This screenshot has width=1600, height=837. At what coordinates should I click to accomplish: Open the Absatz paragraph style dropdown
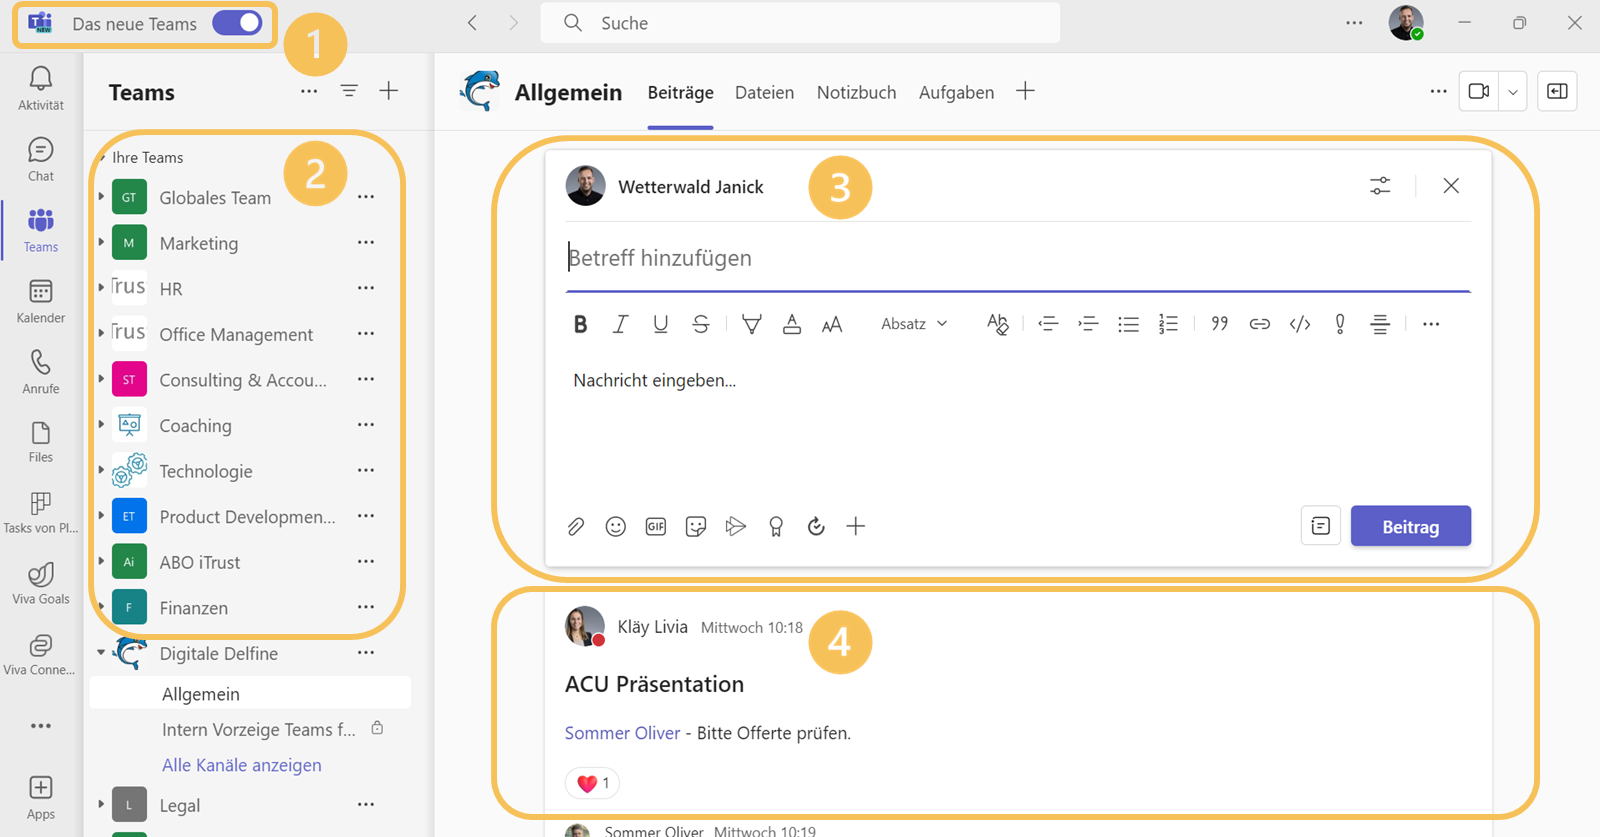tap(914, 324)
